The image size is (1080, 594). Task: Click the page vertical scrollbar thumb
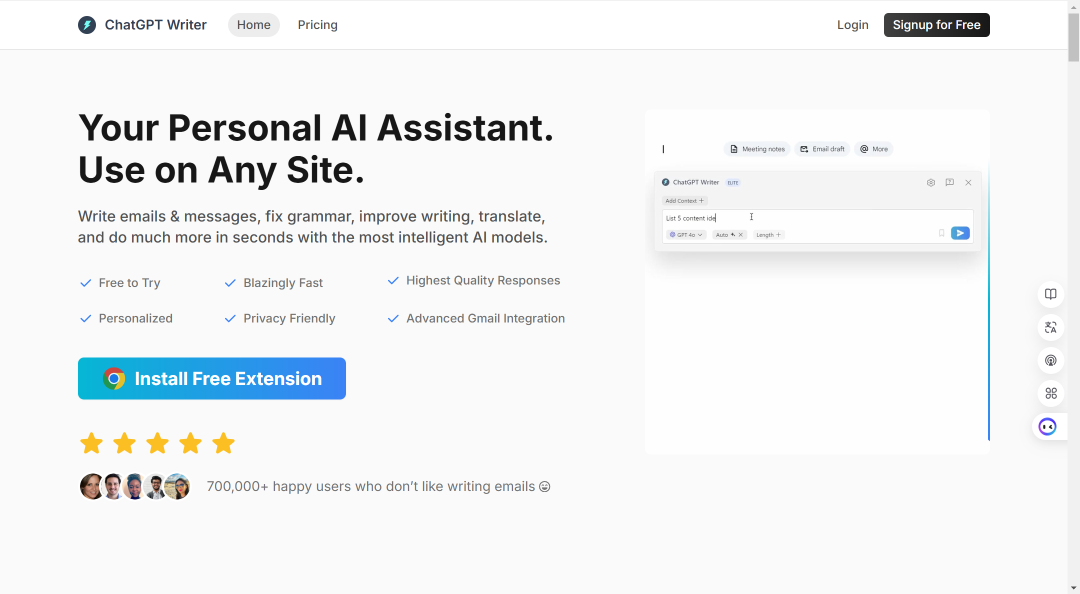(x=1074, y=37)
